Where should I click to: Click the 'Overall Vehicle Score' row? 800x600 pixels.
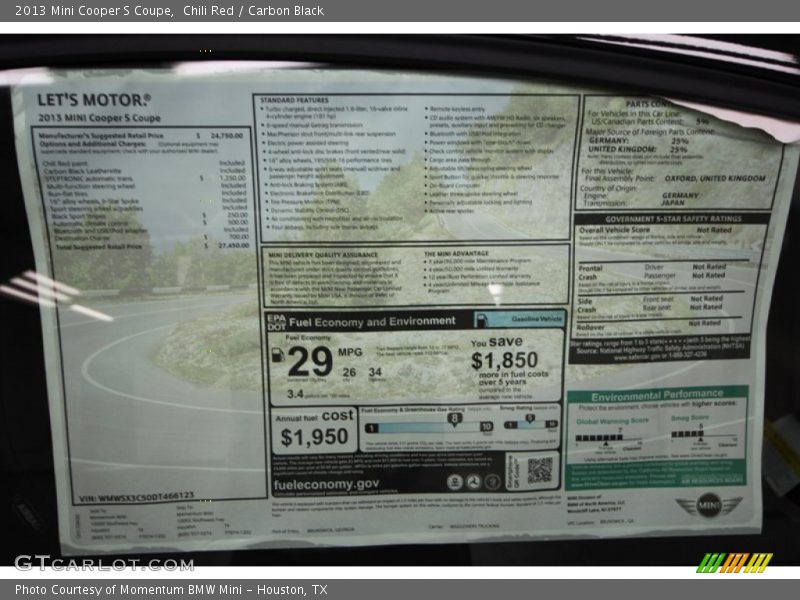tap(655, 230)
